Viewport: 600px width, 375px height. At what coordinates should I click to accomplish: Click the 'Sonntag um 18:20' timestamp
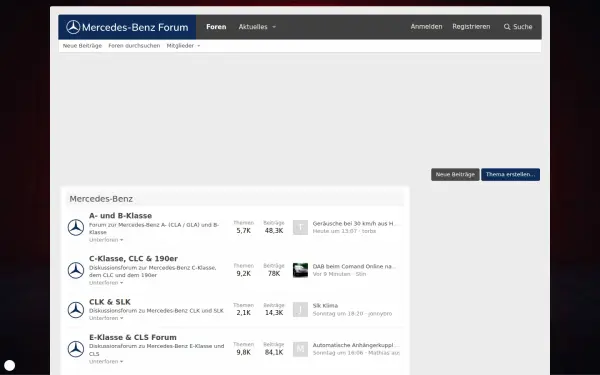pyautogui.click(x=338, y=313)
